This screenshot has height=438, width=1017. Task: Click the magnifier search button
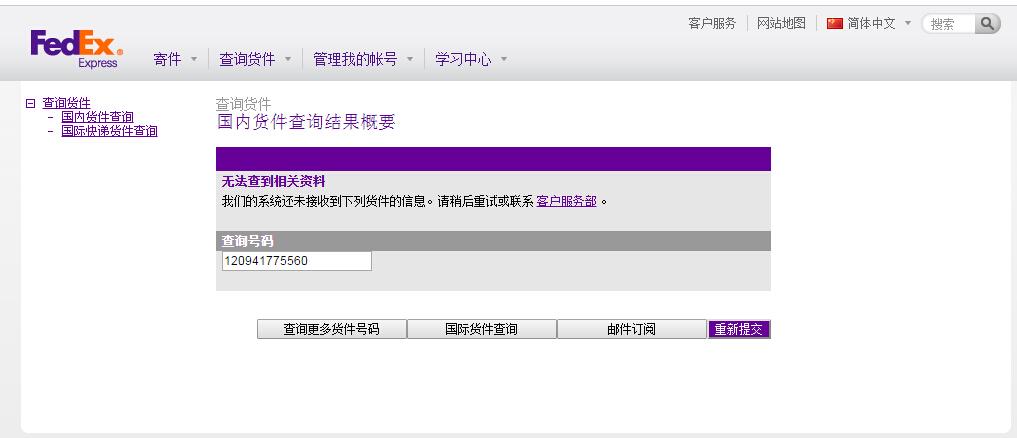987,24
